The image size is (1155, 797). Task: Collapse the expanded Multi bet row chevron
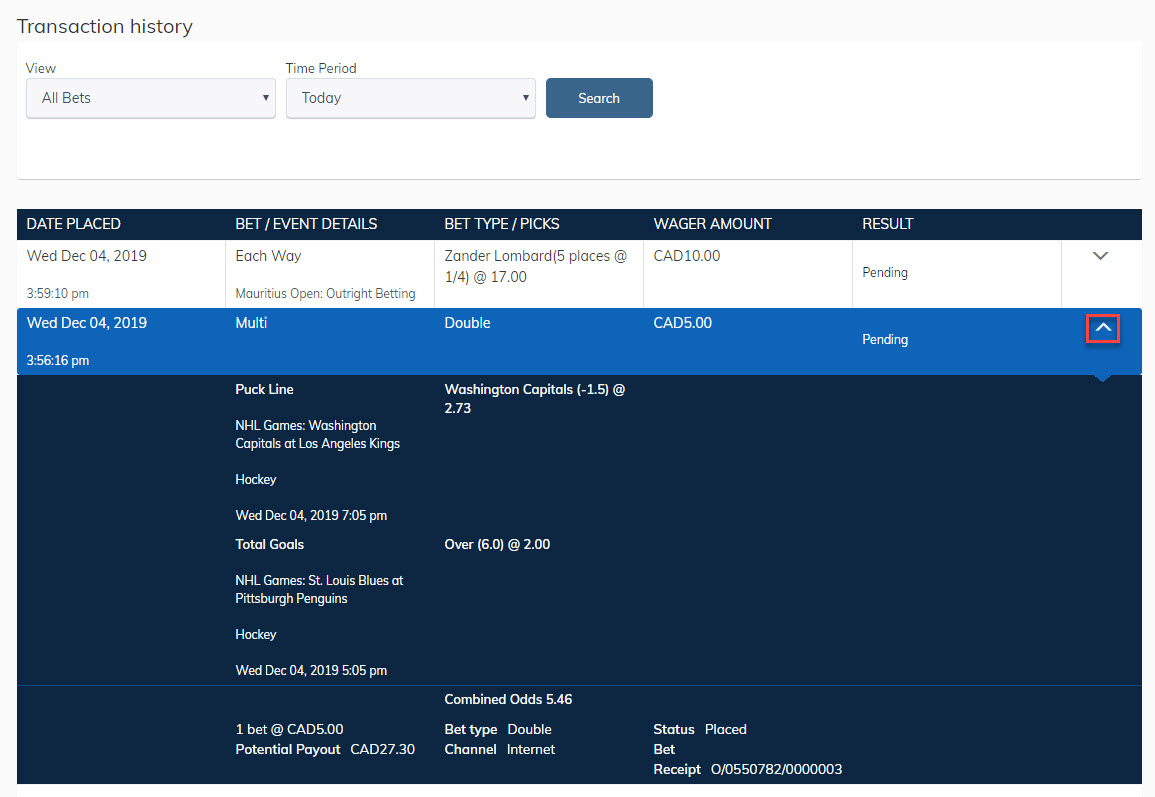(1103, 328)
